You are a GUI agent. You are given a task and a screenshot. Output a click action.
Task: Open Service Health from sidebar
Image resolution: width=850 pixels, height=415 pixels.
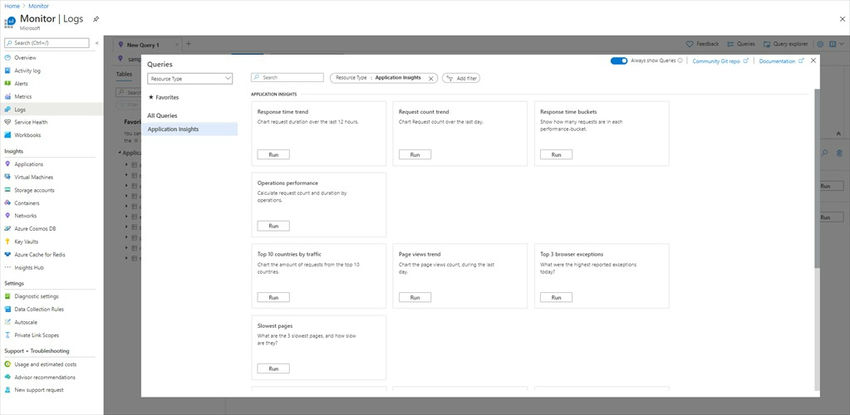[30, 122]
